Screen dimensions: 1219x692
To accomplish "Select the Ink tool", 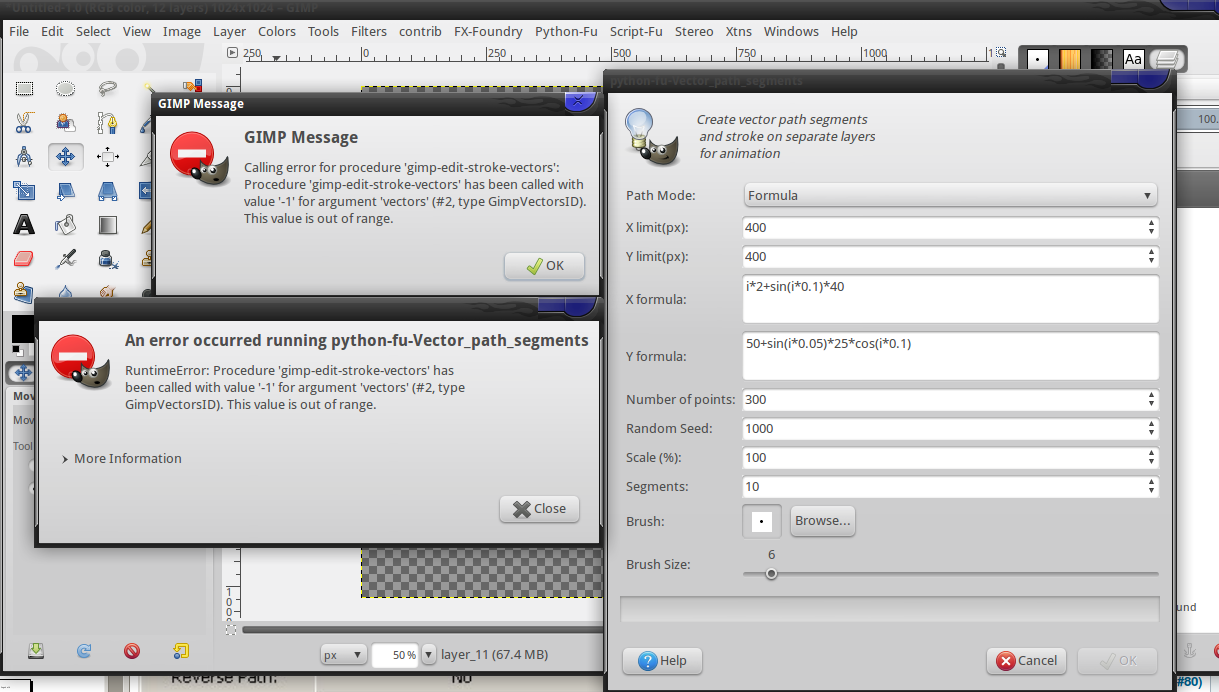I will tap(108, 258).
